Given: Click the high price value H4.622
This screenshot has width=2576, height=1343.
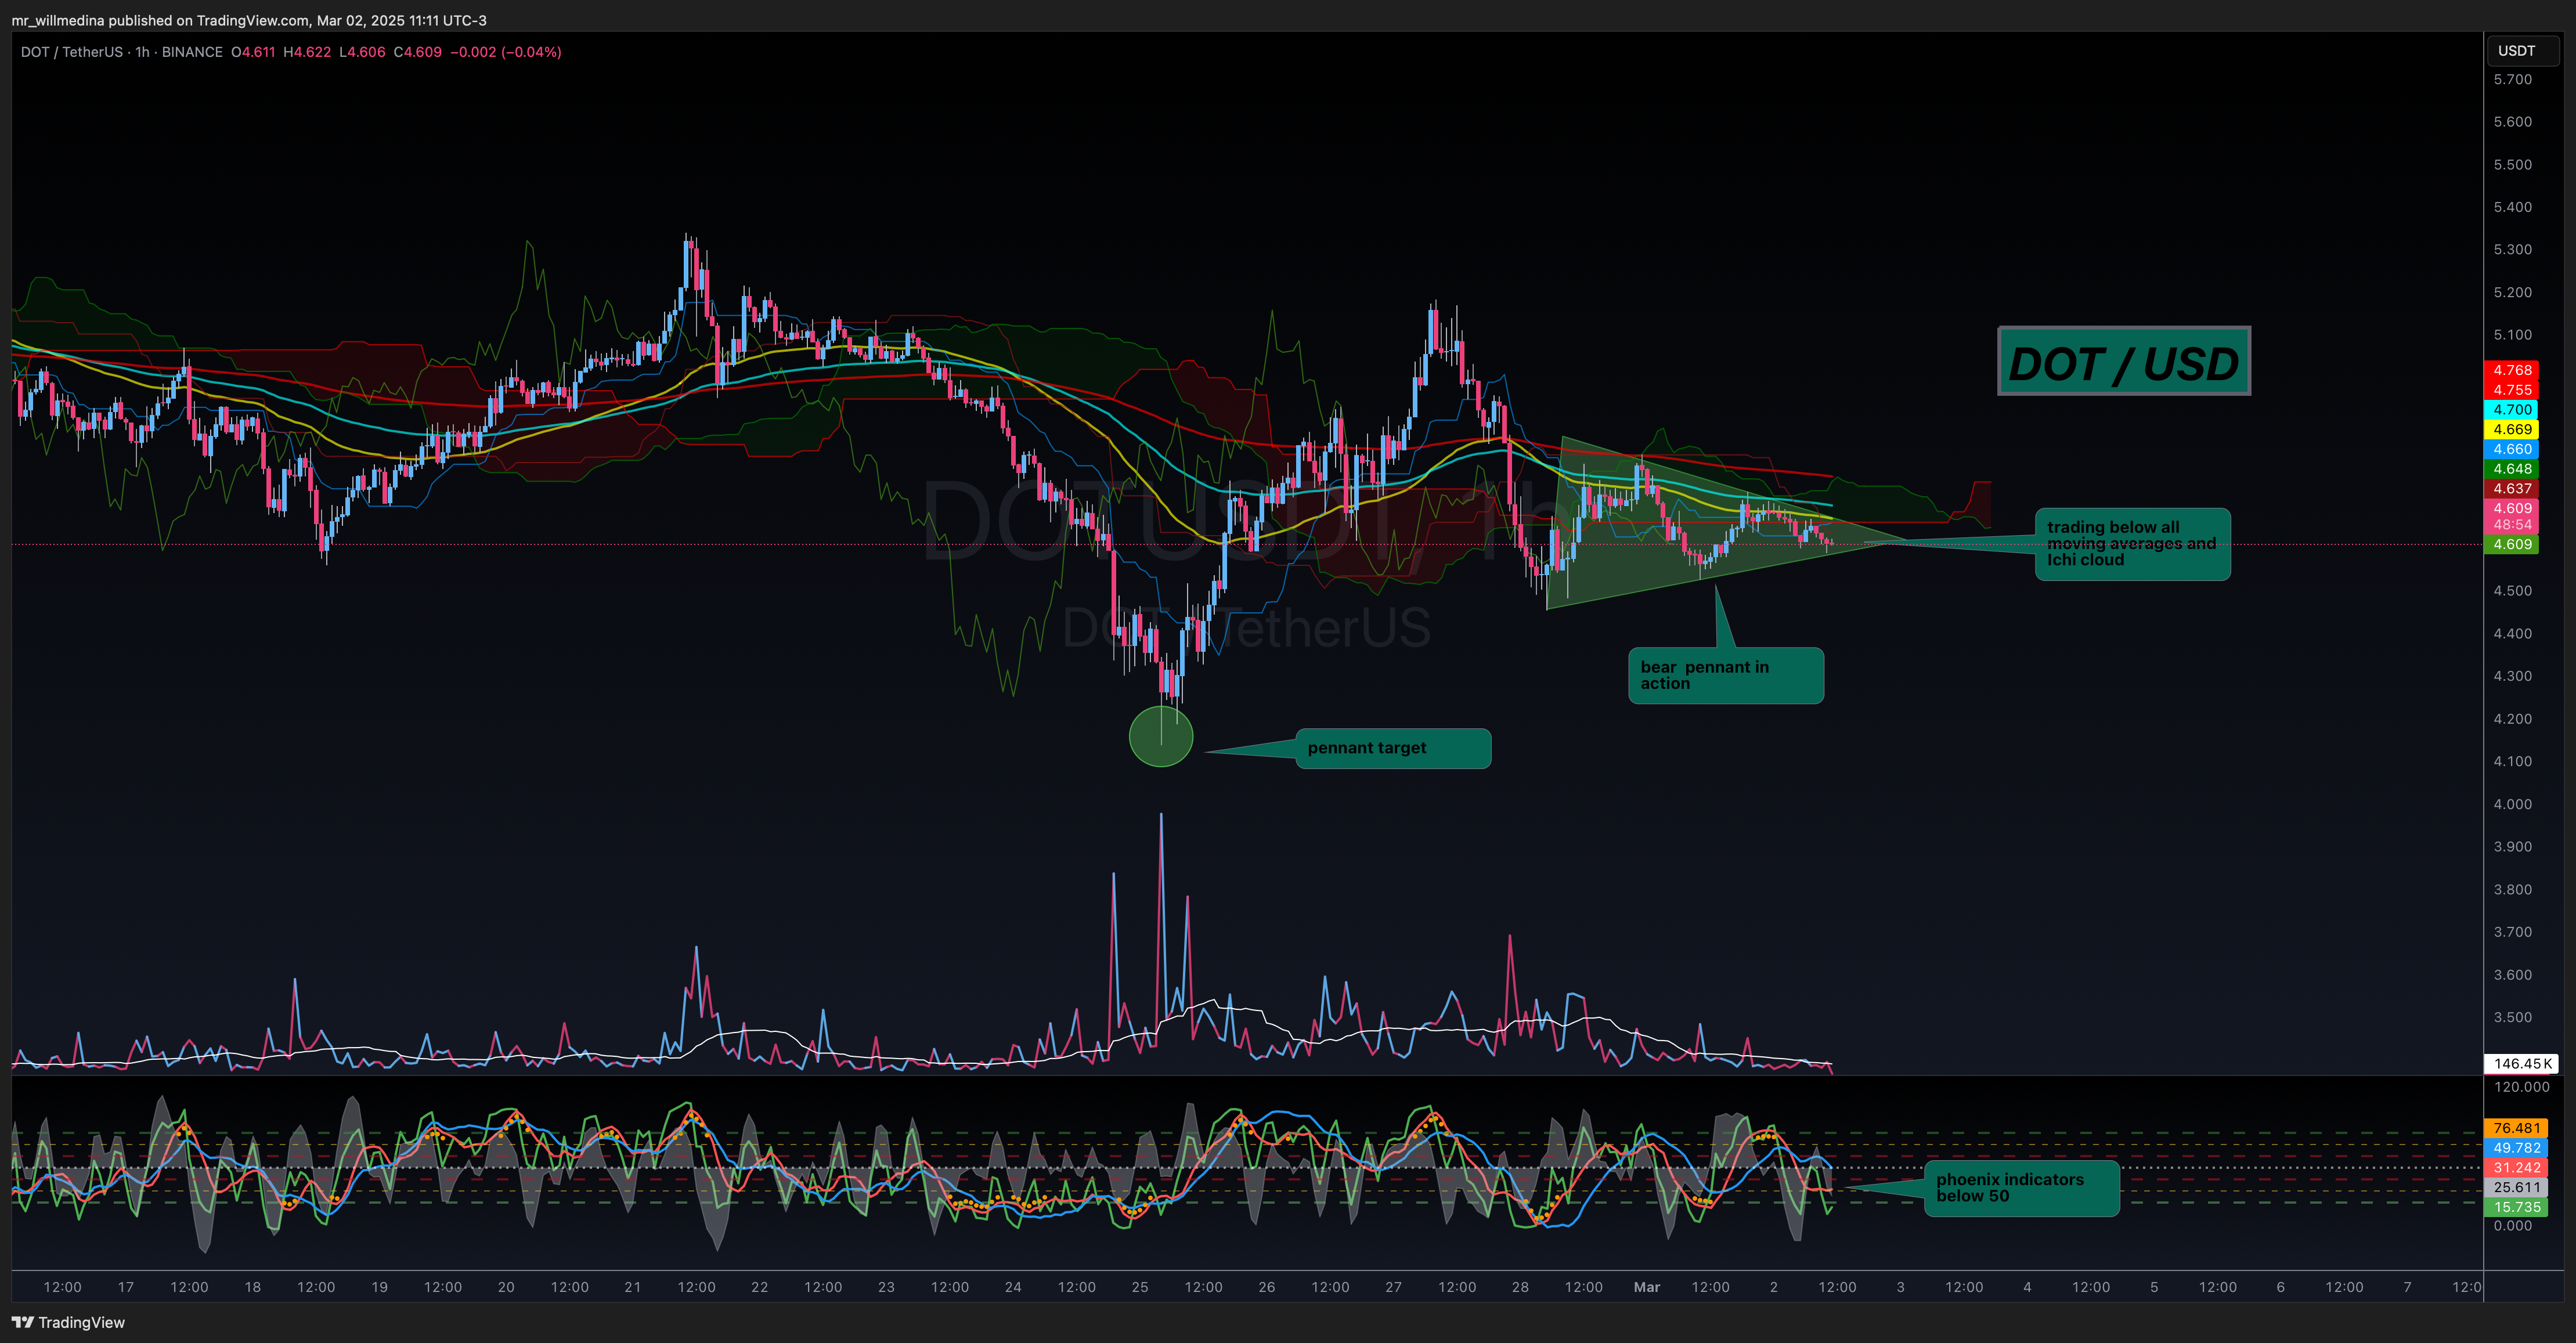Looking at the screenshot, I should (x=307, y=52).
